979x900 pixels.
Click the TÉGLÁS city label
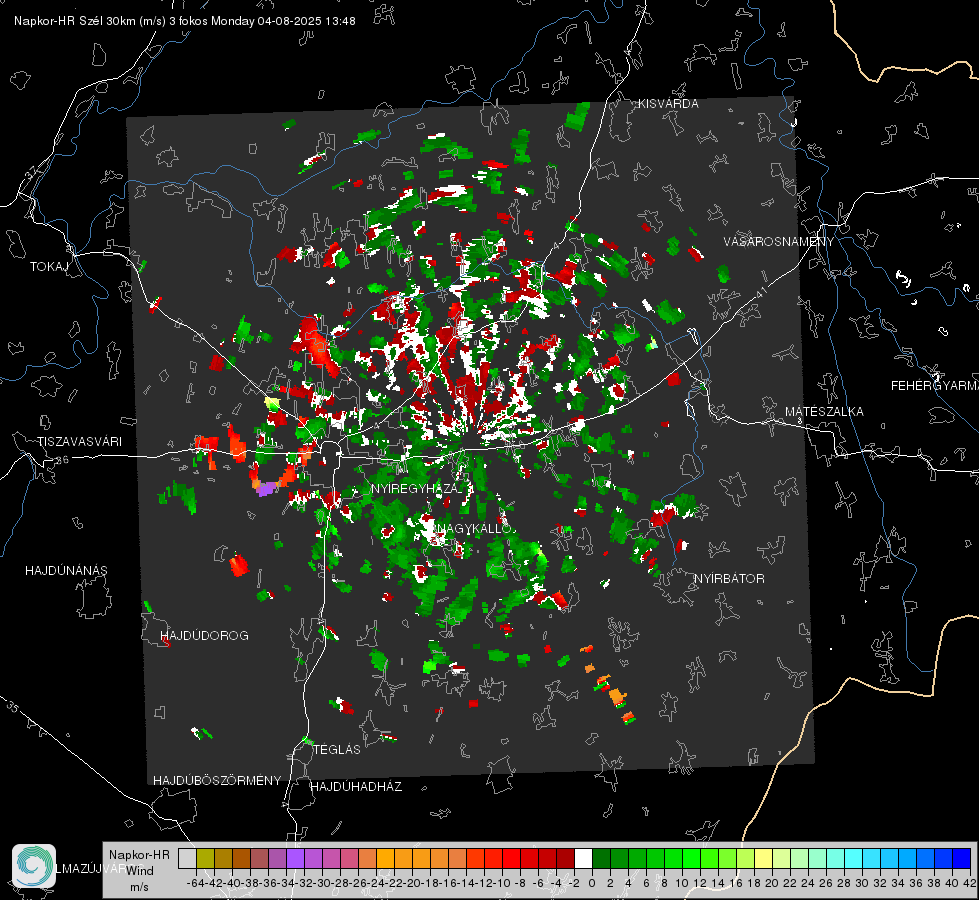click(337, 749)
